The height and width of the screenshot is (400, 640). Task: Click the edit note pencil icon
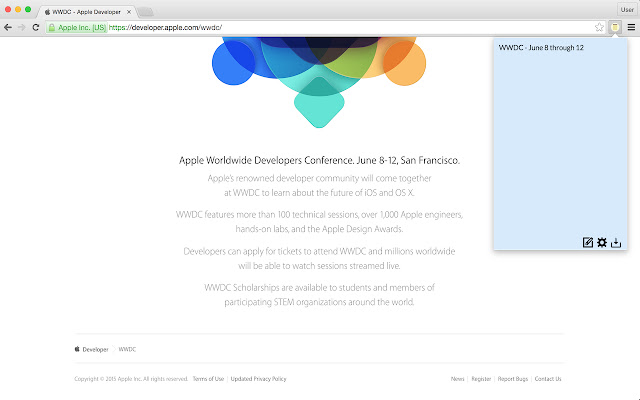(x=587, y=242)
